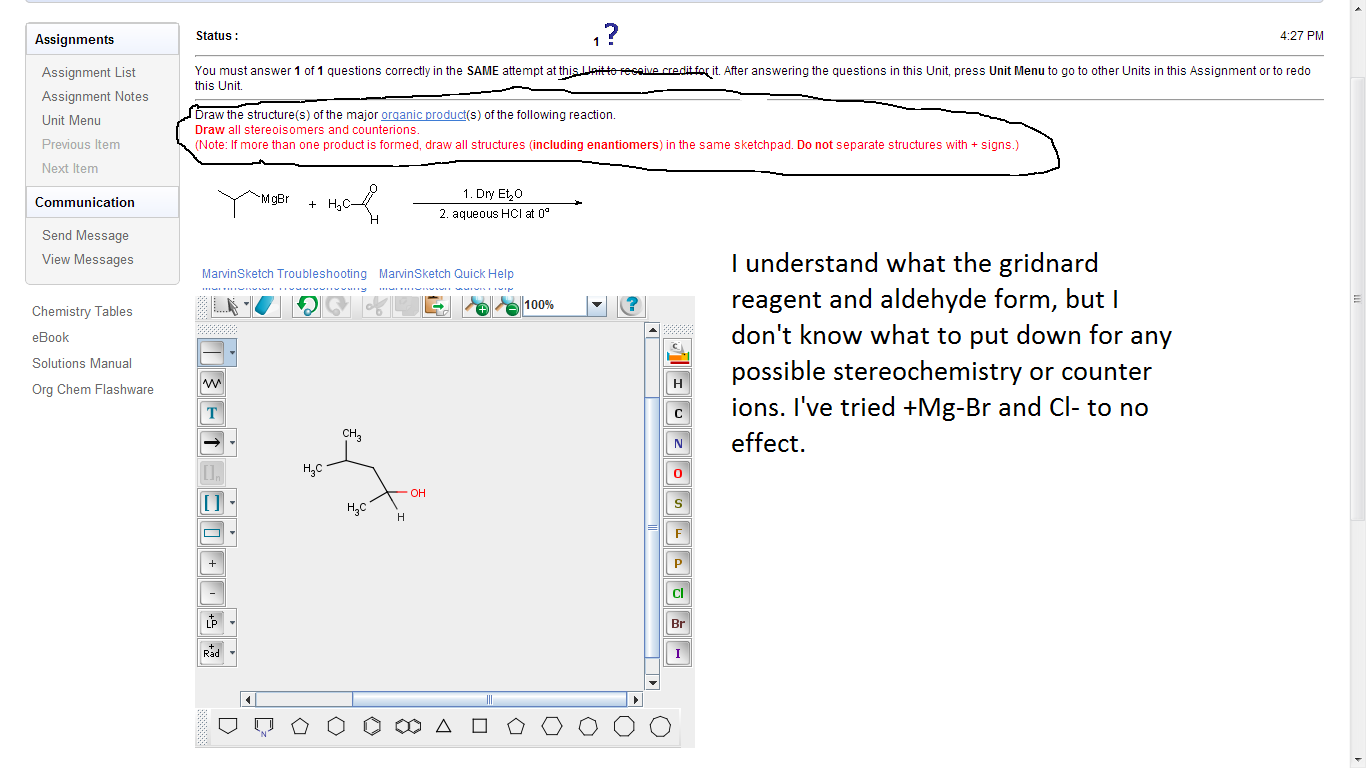Toggle the minus charge tool
The height and width of the screenshot is (768, 1366).
tap(211, 592)
